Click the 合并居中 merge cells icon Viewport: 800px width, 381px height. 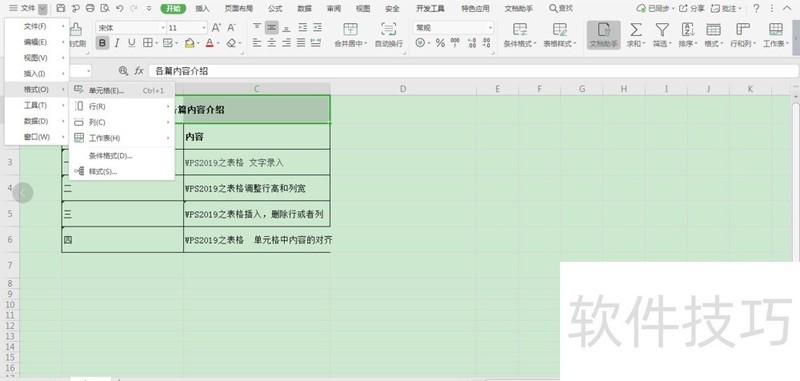click(351, 29)
